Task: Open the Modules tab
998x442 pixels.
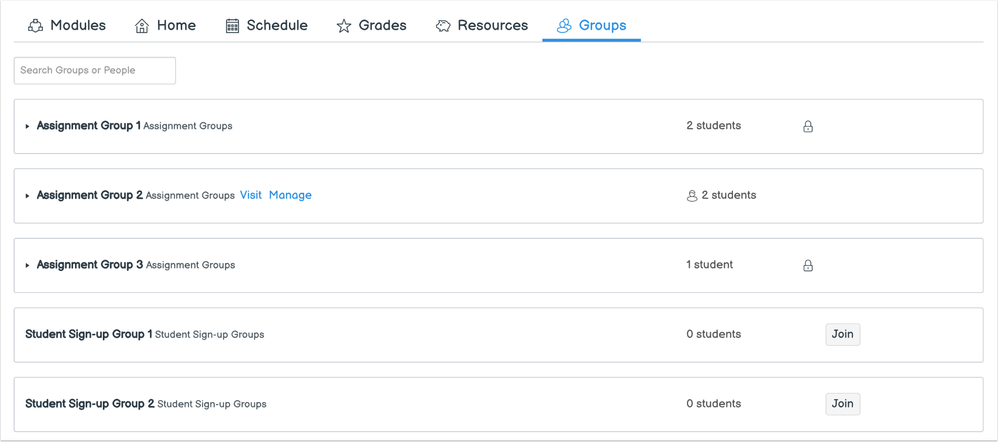Action: click(x=67, y=26)
